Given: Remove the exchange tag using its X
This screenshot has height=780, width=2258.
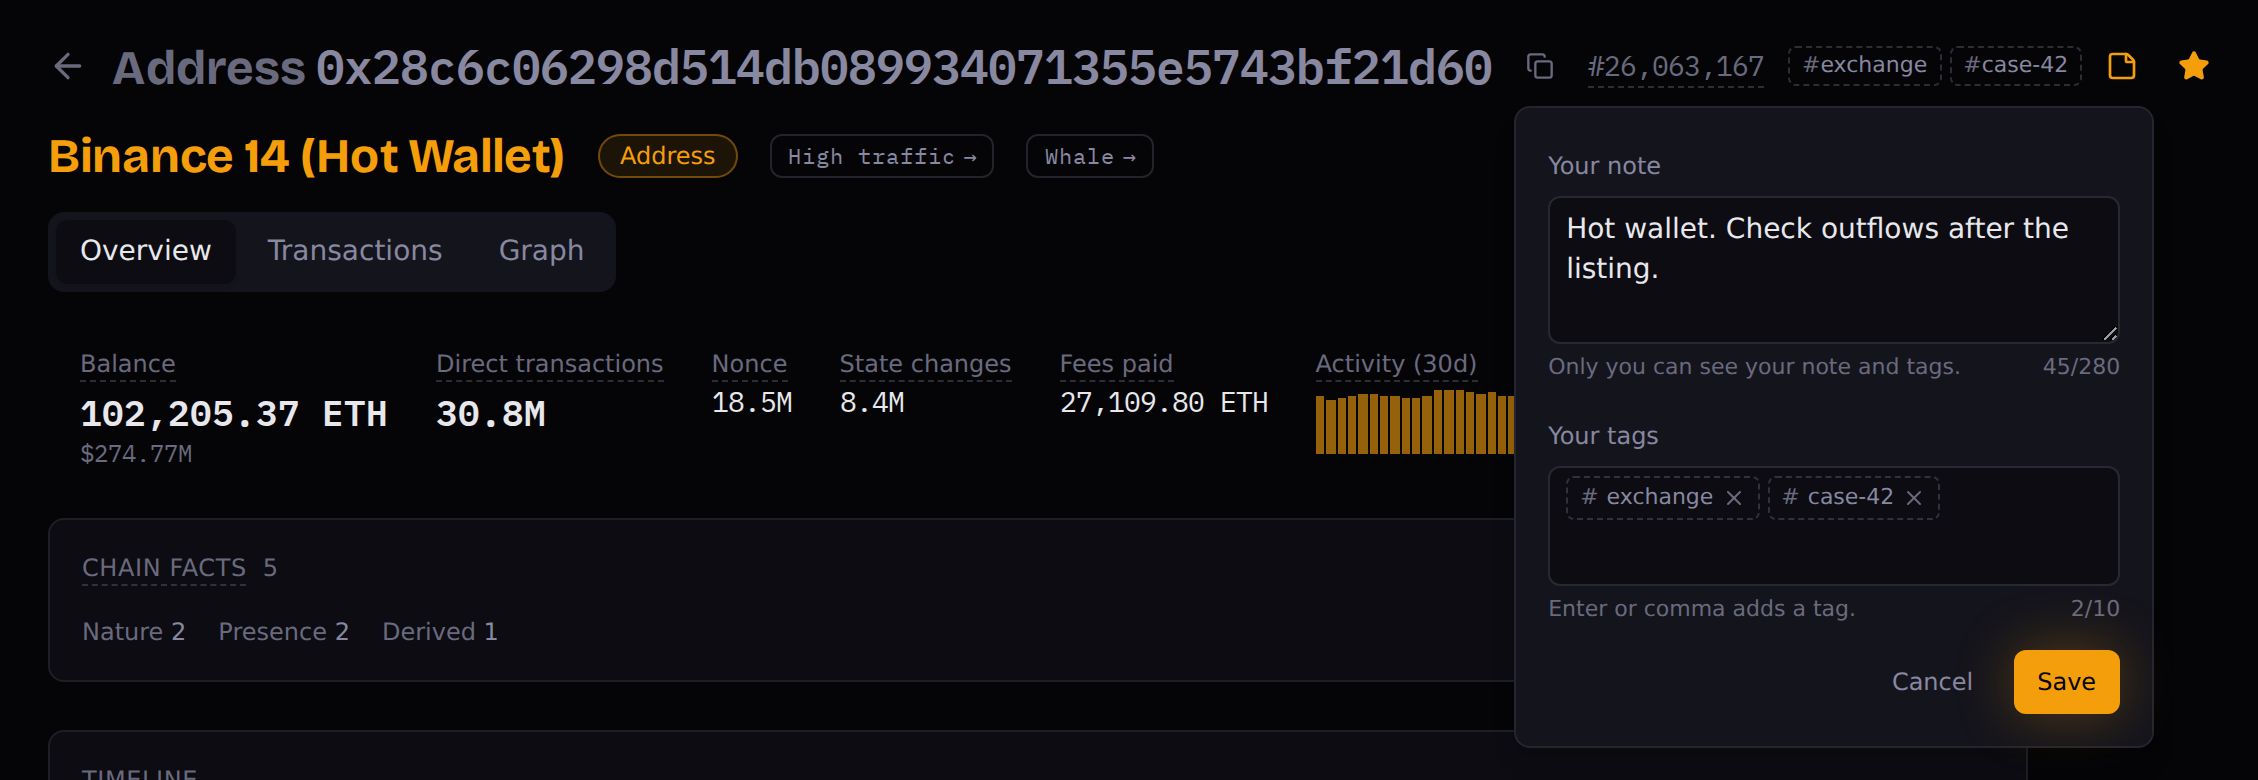Looking at the screenshot, I should 1734,498.
